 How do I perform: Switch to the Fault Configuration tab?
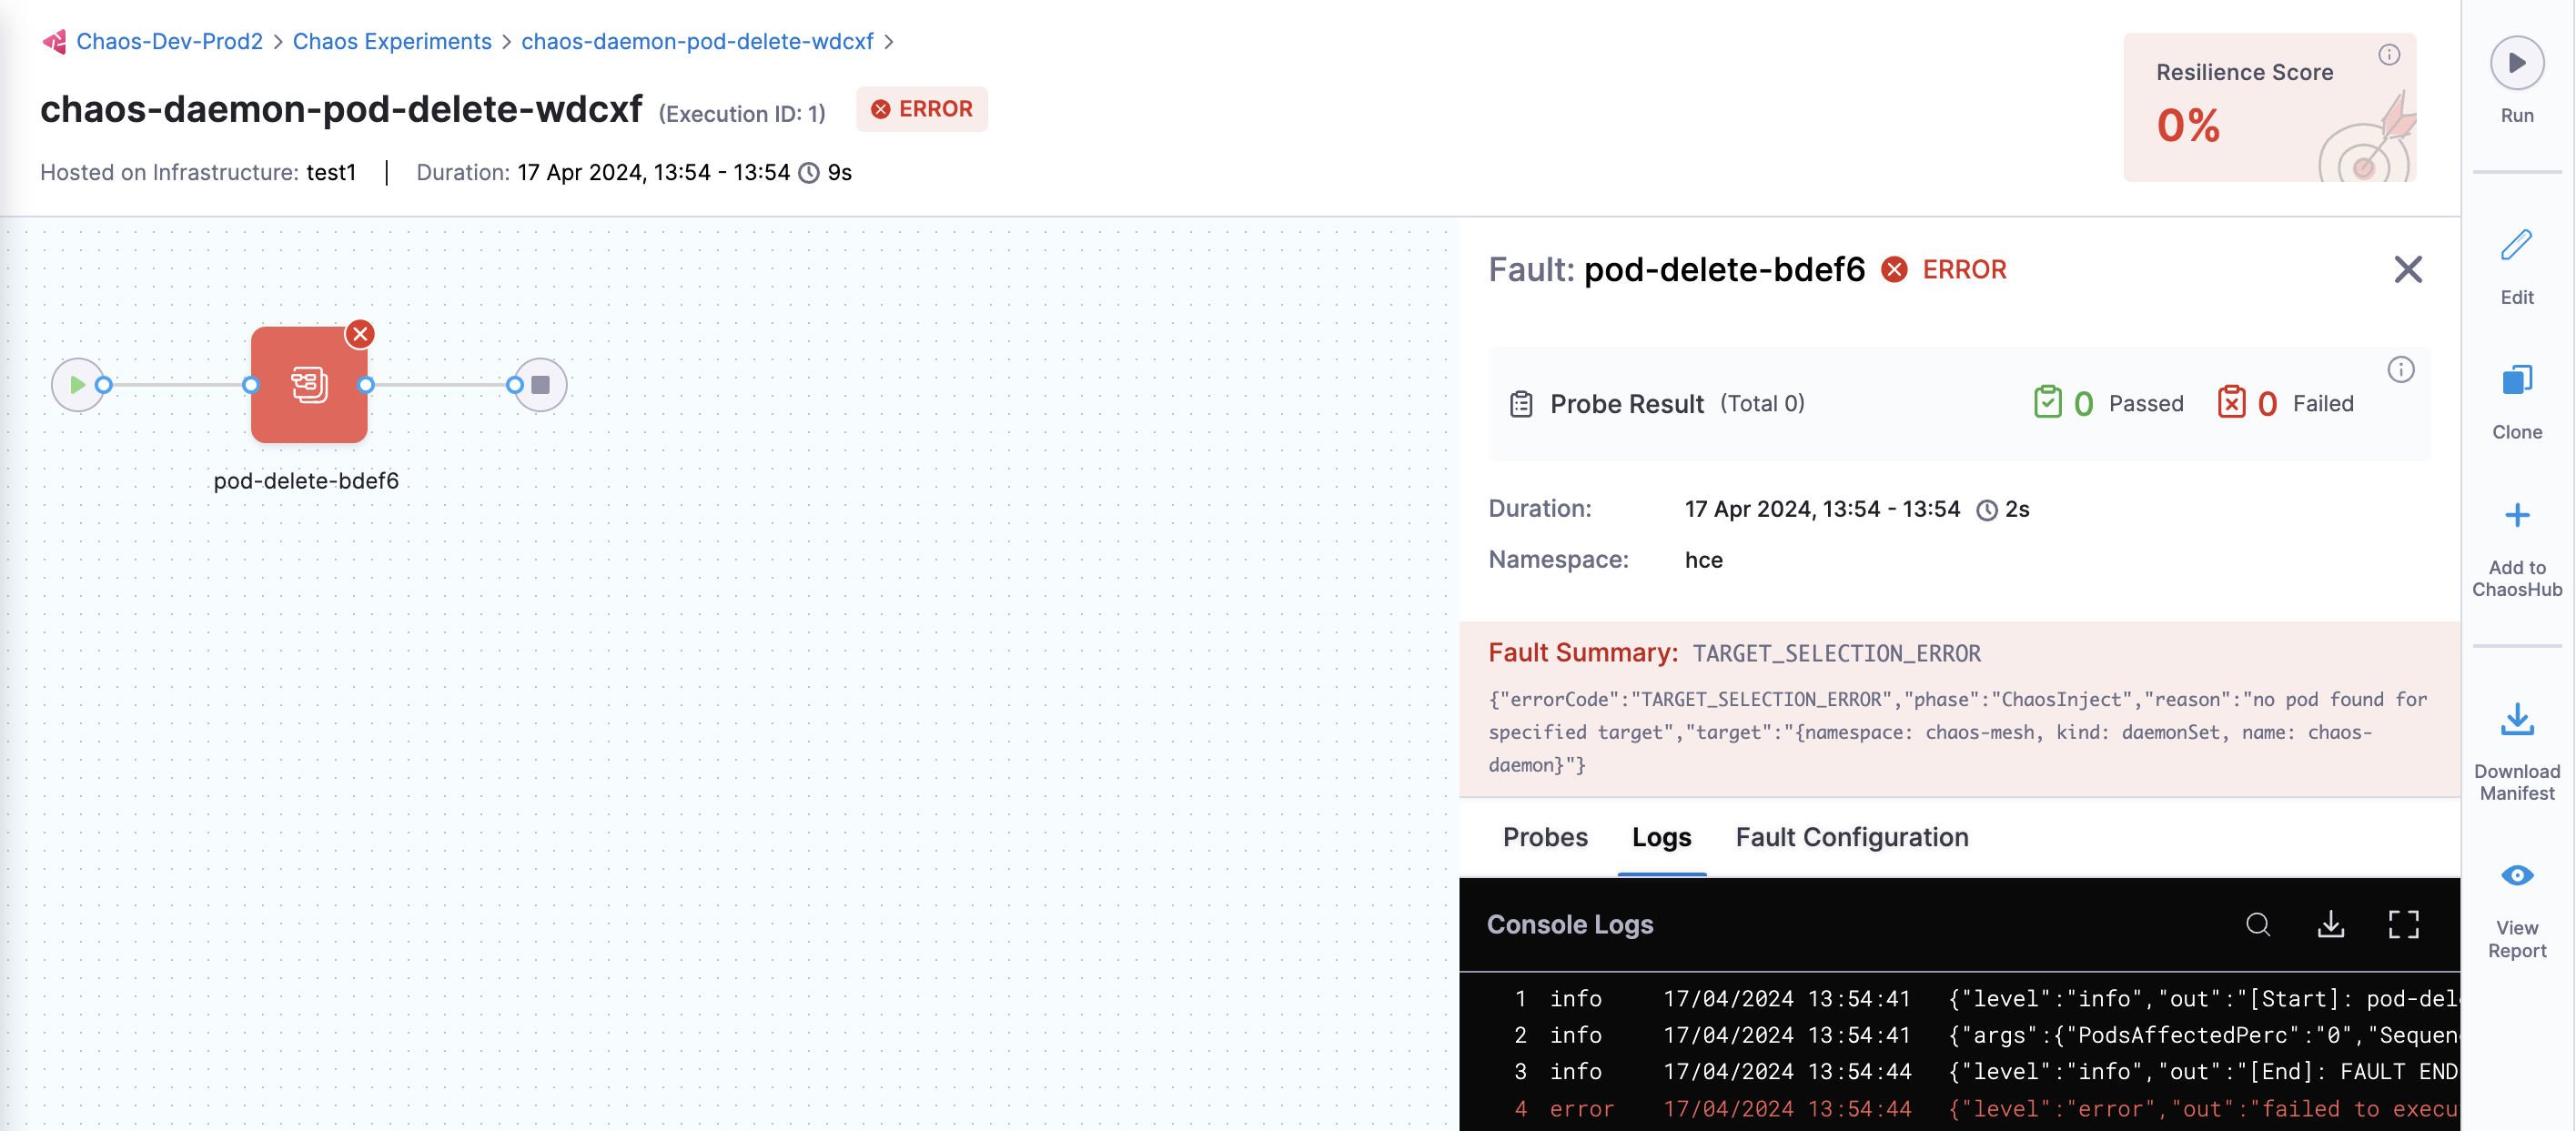(1852, 837)
